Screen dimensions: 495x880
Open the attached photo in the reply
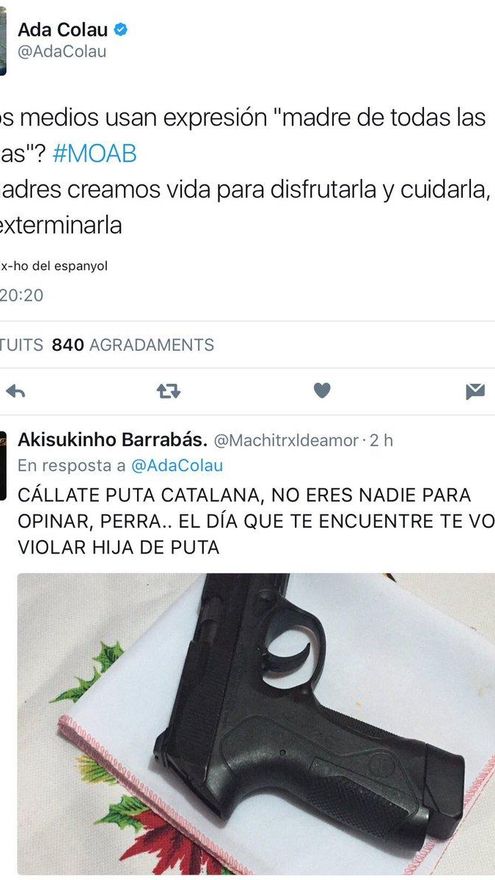pos(256,723)
